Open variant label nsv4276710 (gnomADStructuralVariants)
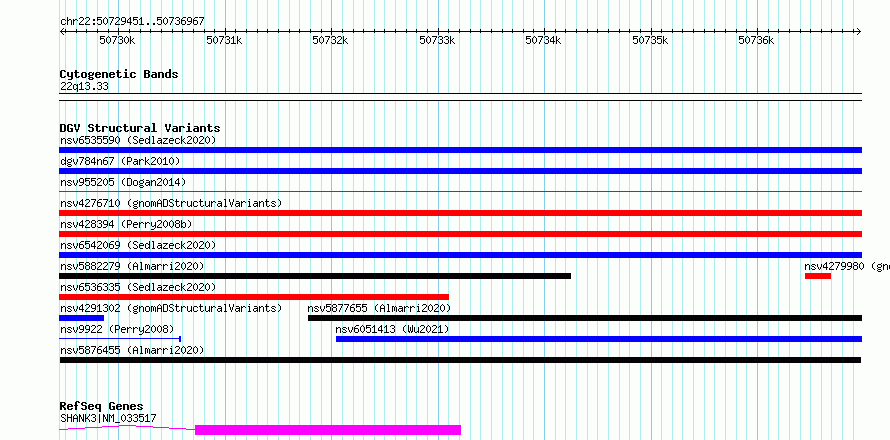Screen dimensions: 890x440 [x=171, y=203]
